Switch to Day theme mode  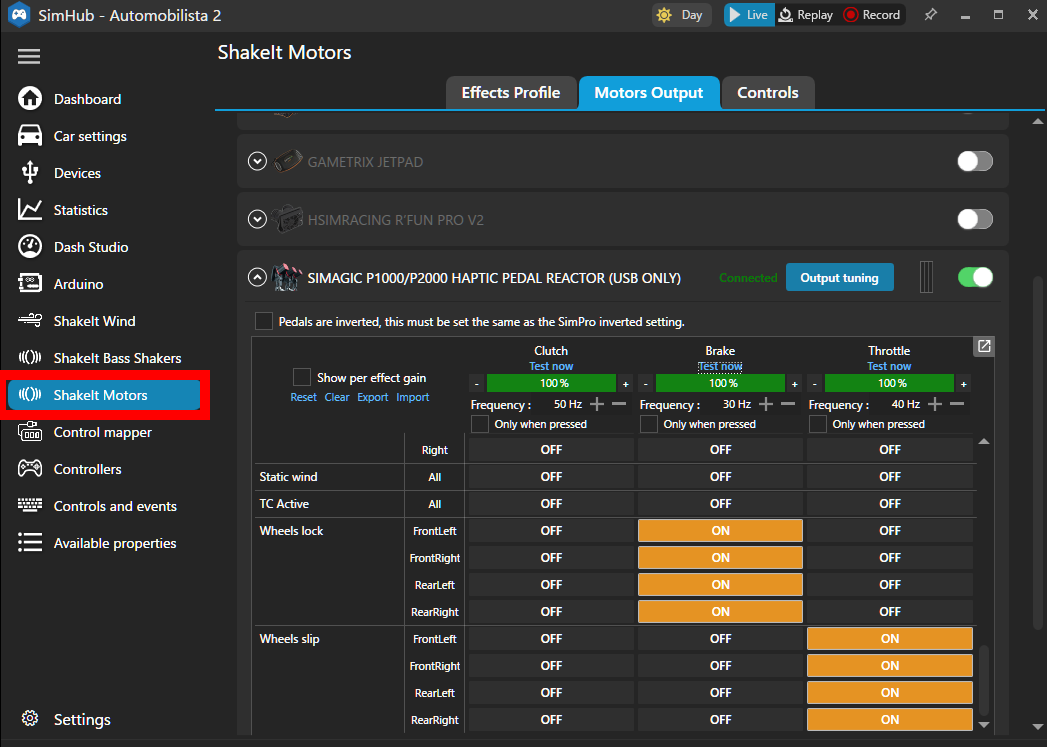(x=680, y=15)
